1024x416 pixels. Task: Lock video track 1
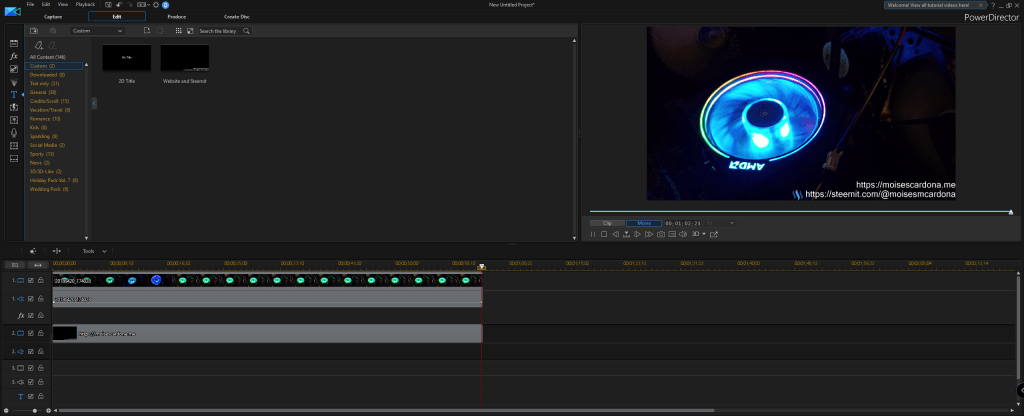(x=40, y=280)
